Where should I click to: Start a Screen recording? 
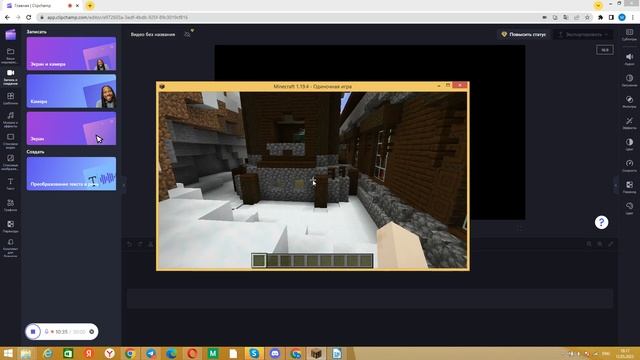coord(71,128)
